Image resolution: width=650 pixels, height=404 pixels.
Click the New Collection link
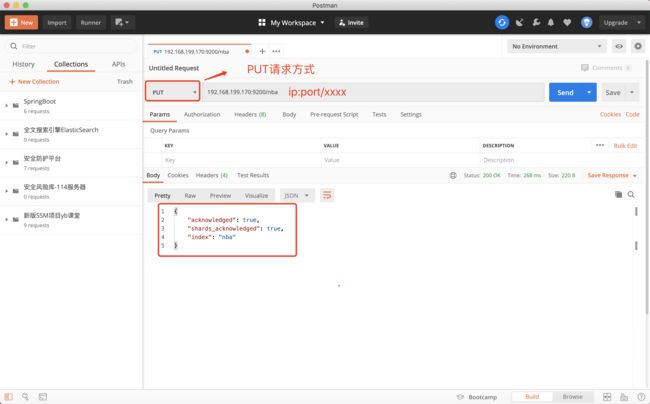coord(34,82)
